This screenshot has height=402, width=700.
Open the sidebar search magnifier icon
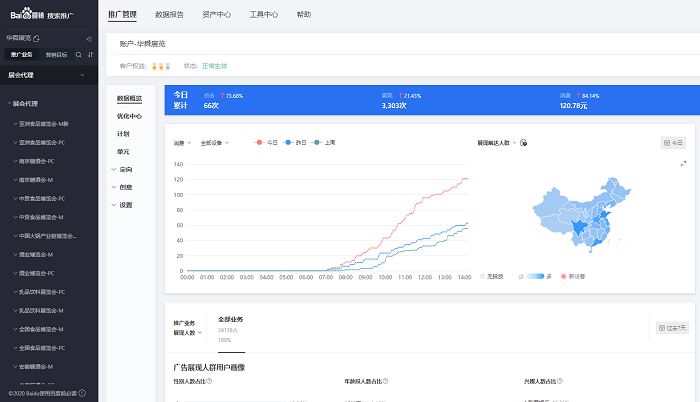click(79, 54)
